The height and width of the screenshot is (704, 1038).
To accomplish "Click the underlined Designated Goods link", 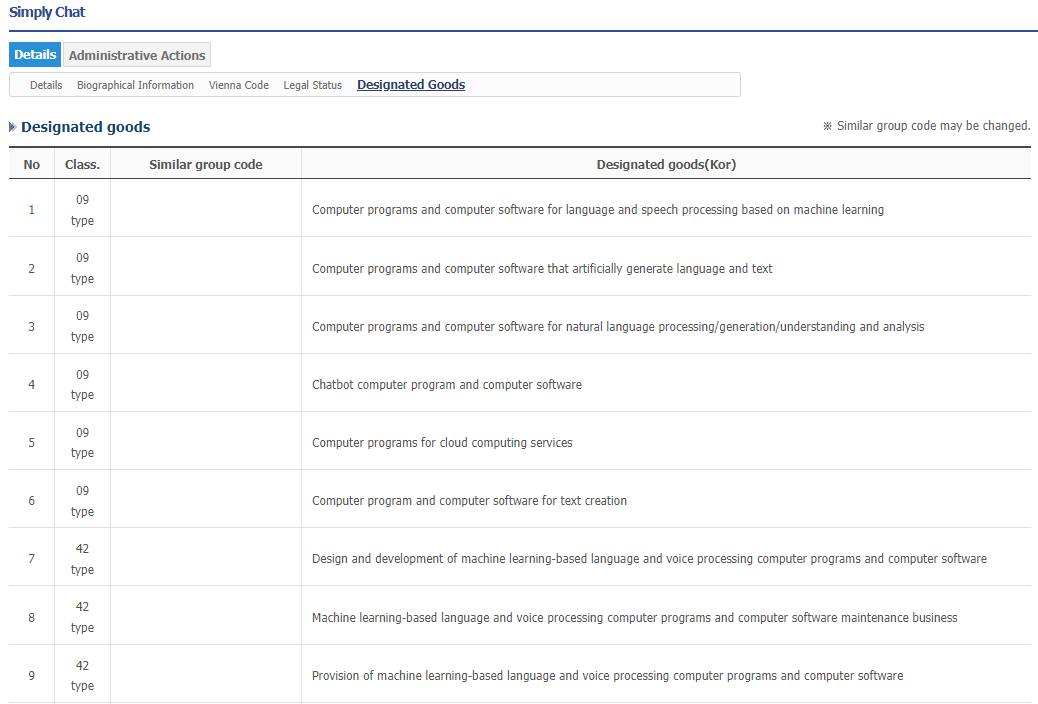I will pos(410,85).
